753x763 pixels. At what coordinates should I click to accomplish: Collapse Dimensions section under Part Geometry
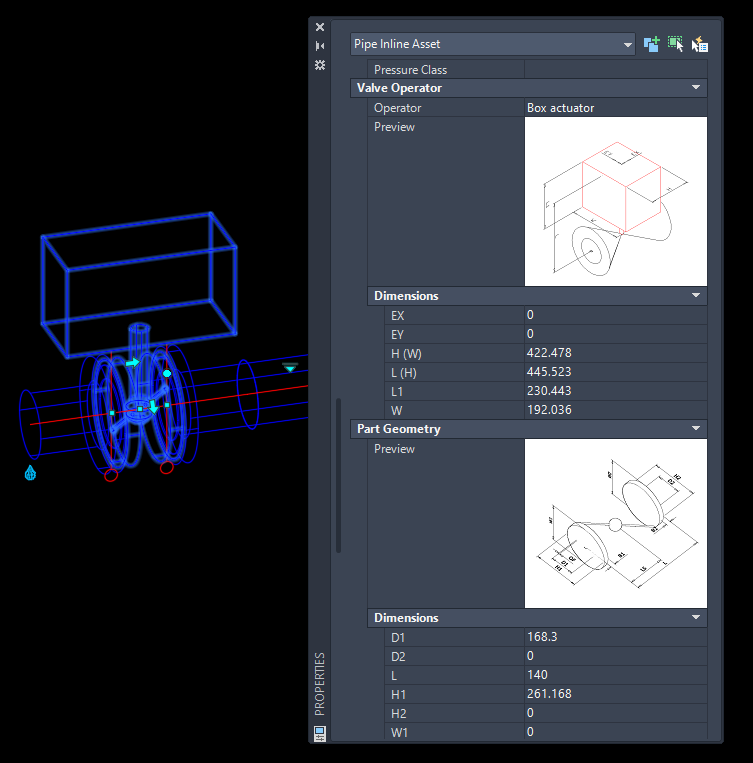pos(696,617)
